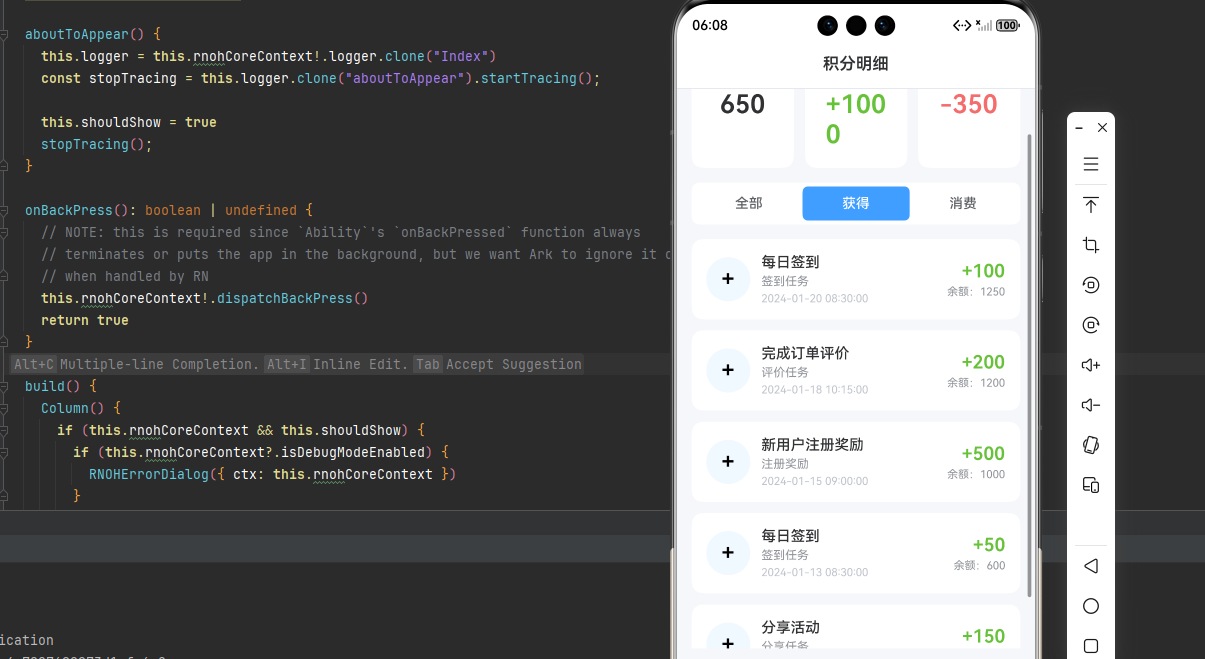Decrease emulator volume with speaker minus icon
1205x659 pixels.
pyautogui.click(x=1091, y=405)
